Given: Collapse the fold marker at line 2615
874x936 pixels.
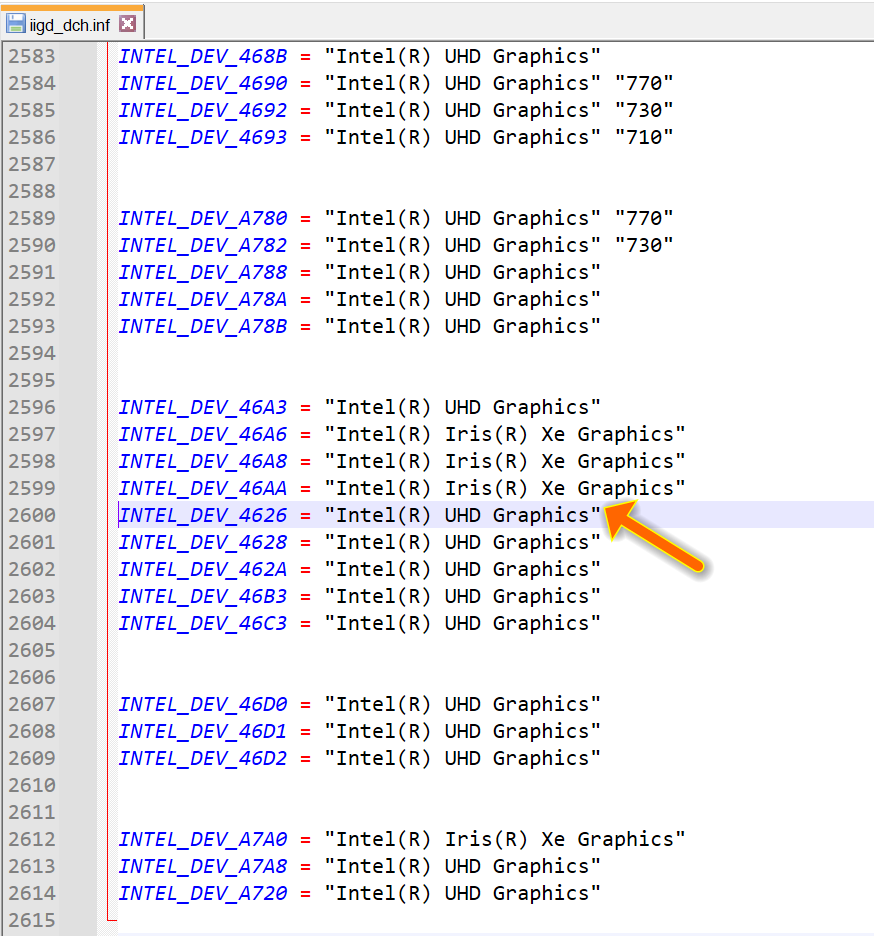Looking at the screenshot, I should (112, 920).
